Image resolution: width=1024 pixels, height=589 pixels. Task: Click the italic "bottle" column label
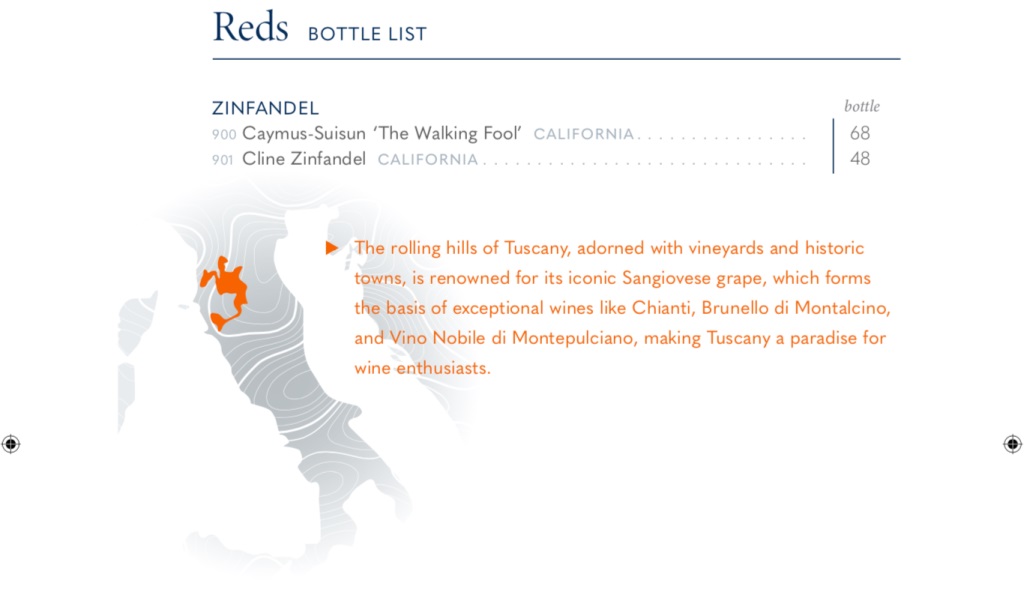tap(861, 106)
